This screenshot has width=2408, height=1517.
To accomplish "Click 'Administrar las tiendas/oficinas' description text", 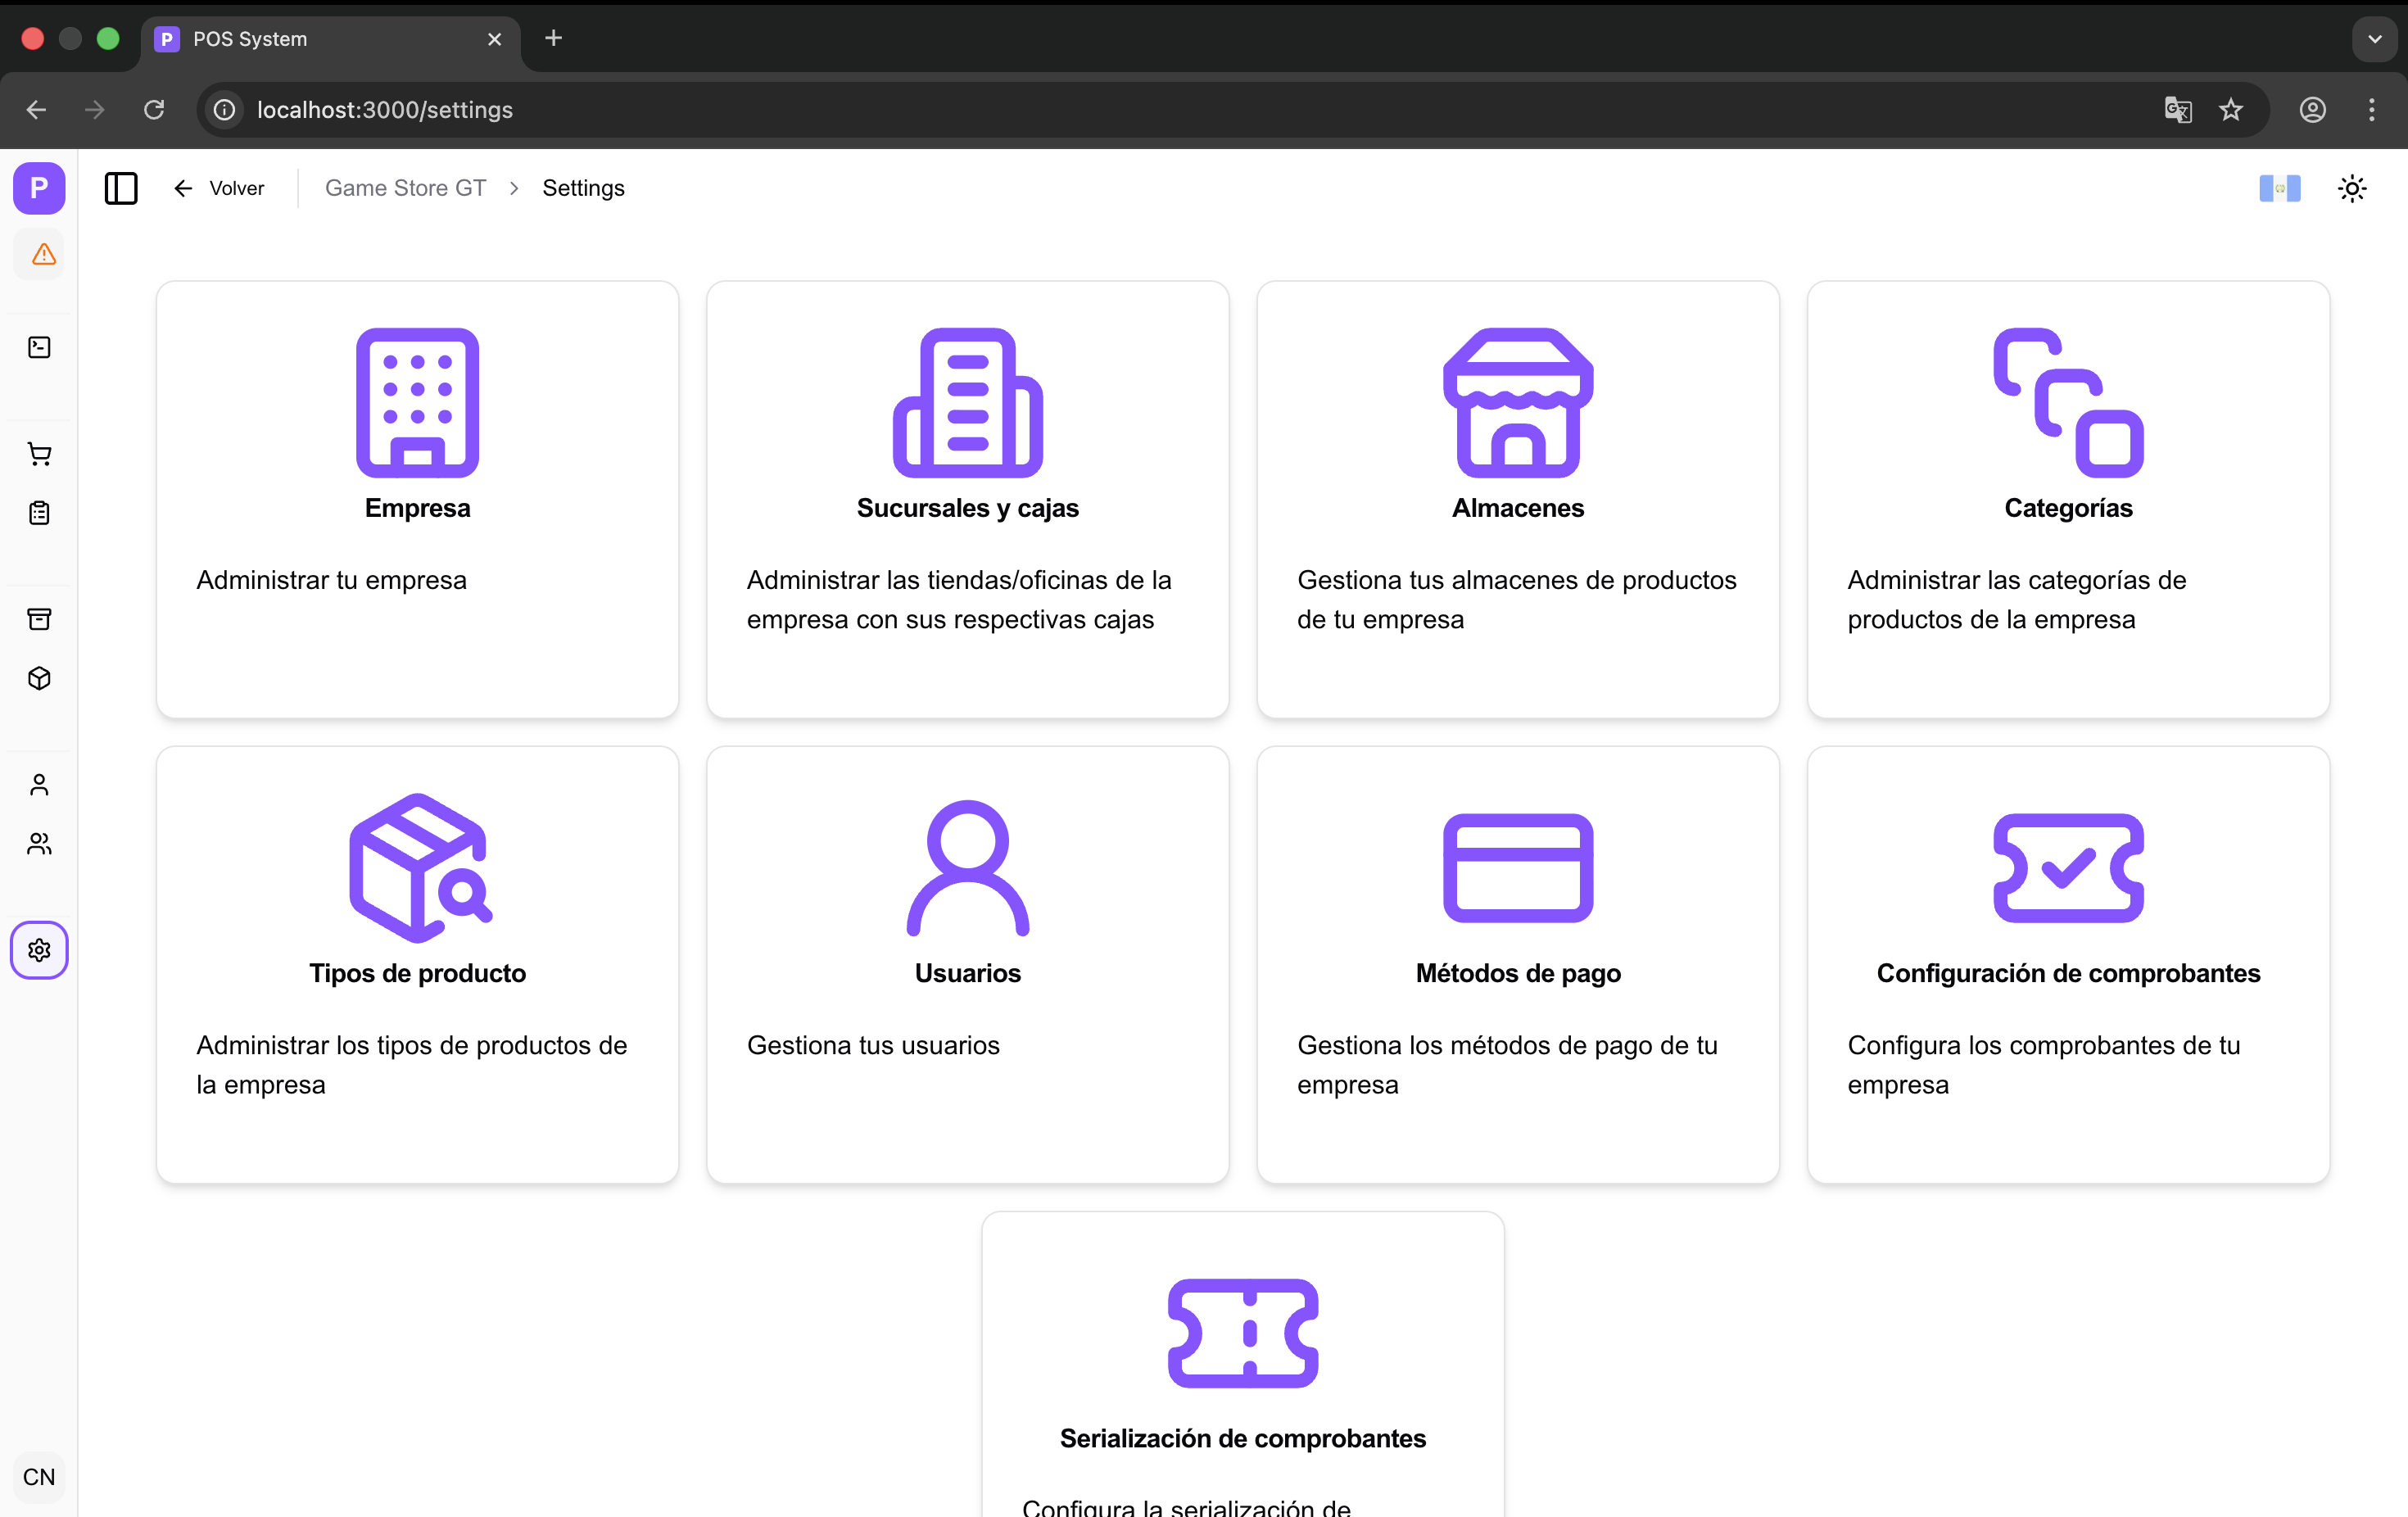I will (x=958, y=599).
